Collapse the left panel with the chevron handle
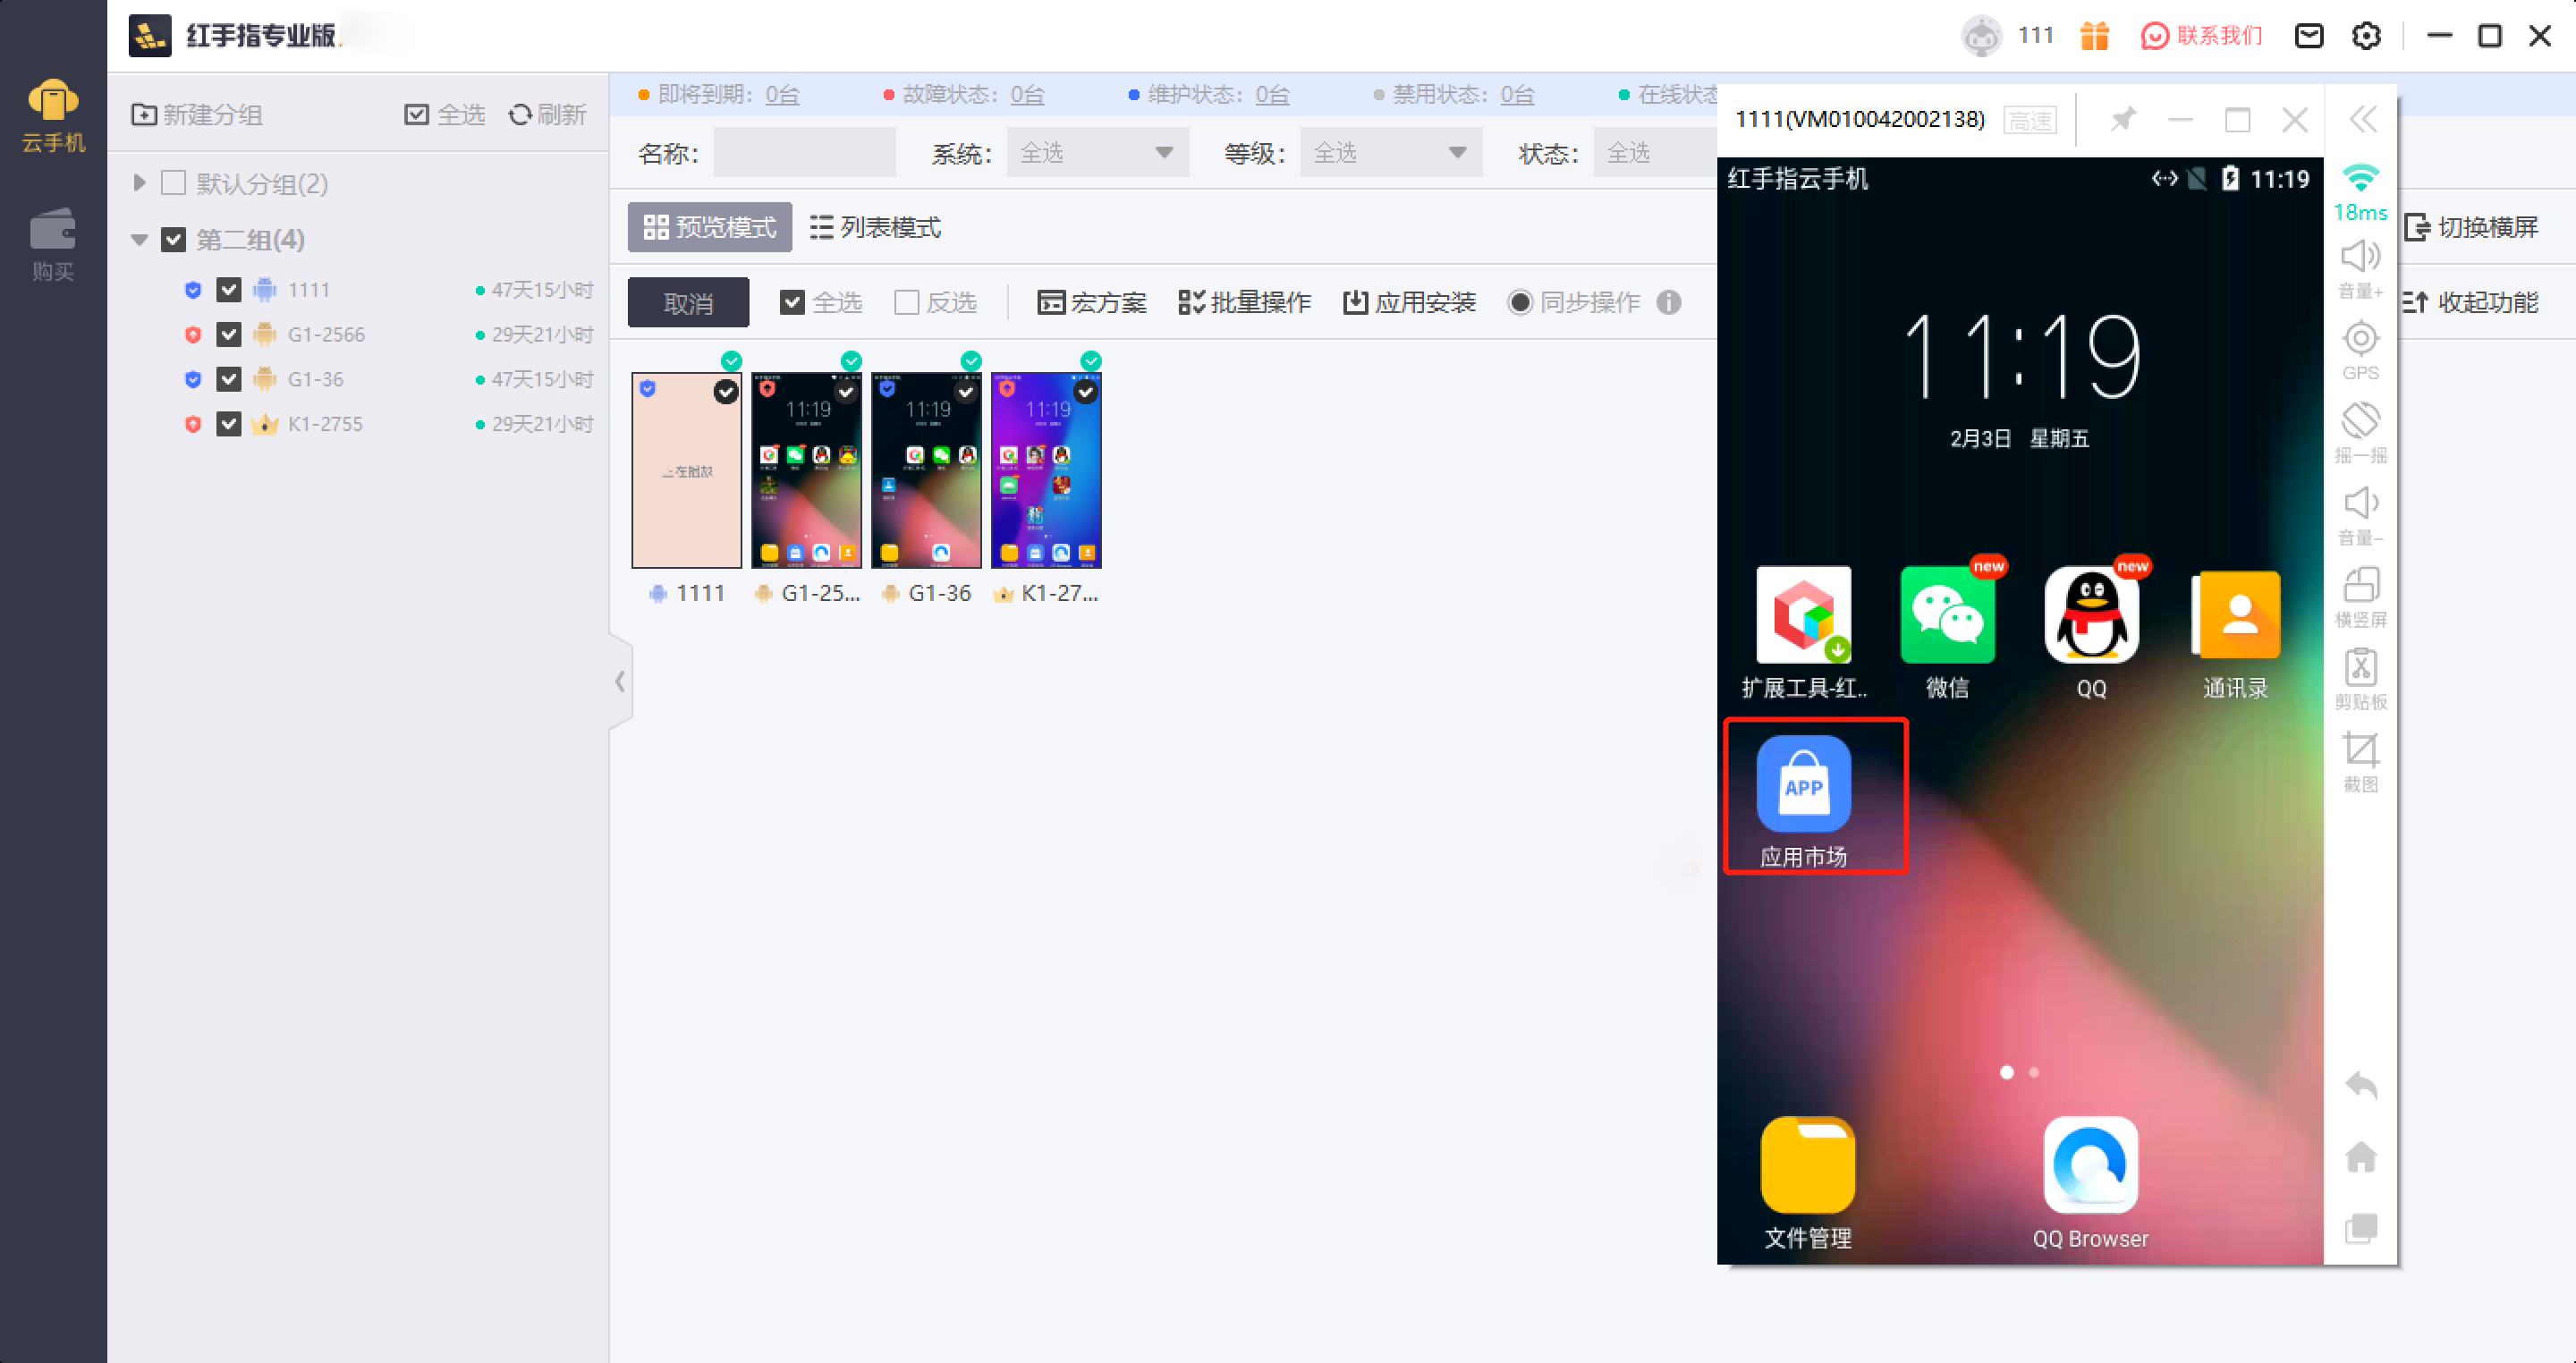 (x=620, y=682)
